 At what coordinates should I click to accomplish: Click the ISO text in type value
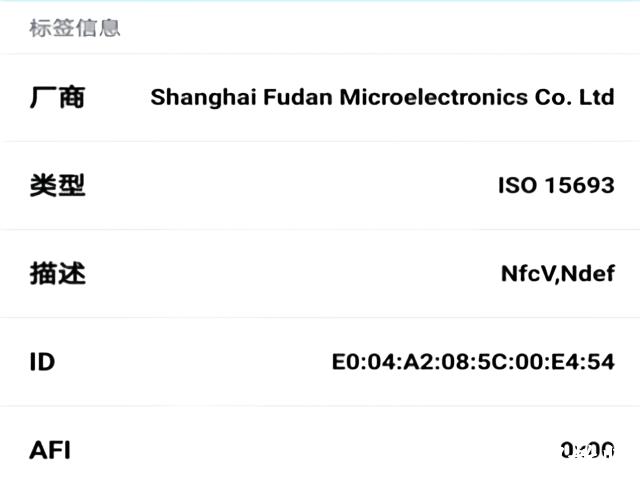[x=517, y=185]
